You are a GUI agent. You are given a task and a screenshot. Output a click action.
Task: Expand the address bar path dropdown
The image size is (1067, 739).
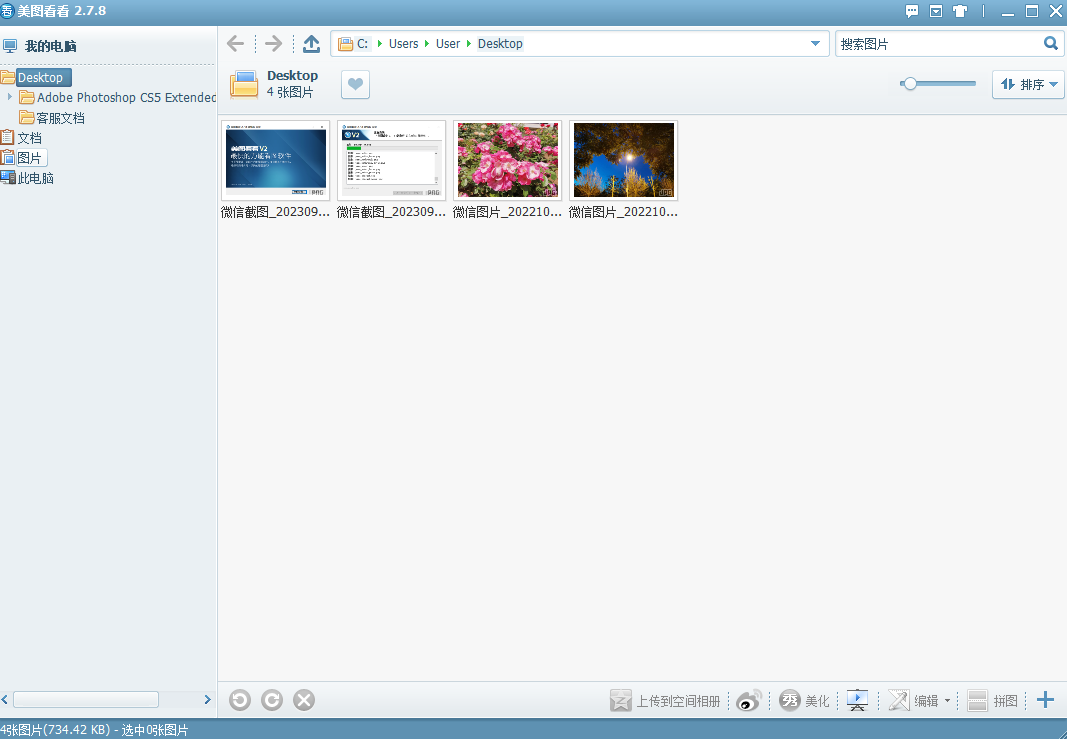click(x=815, y=44)
